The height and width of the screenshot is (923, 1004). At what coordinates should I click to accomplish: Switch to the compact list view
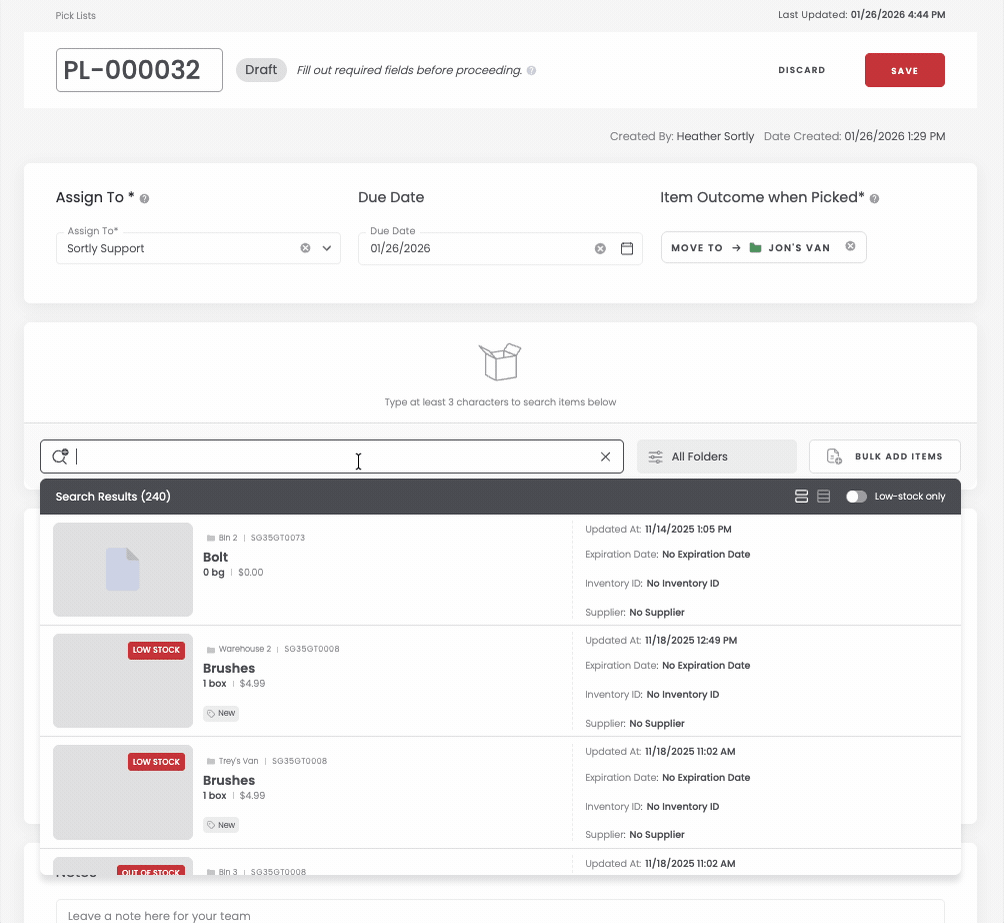tap(824, 496)
